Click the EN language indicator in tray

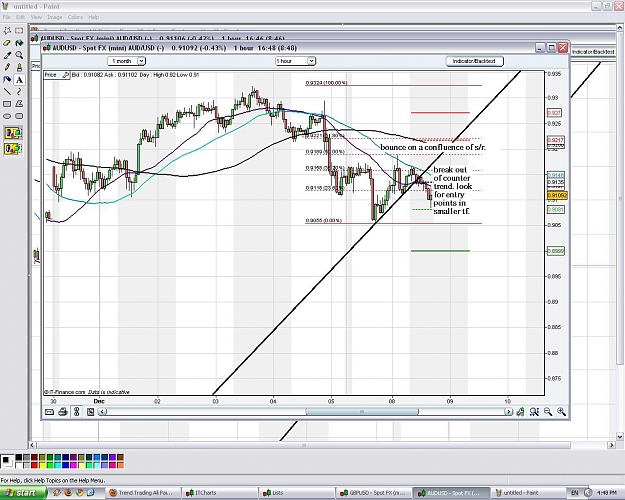click(575, 493)
